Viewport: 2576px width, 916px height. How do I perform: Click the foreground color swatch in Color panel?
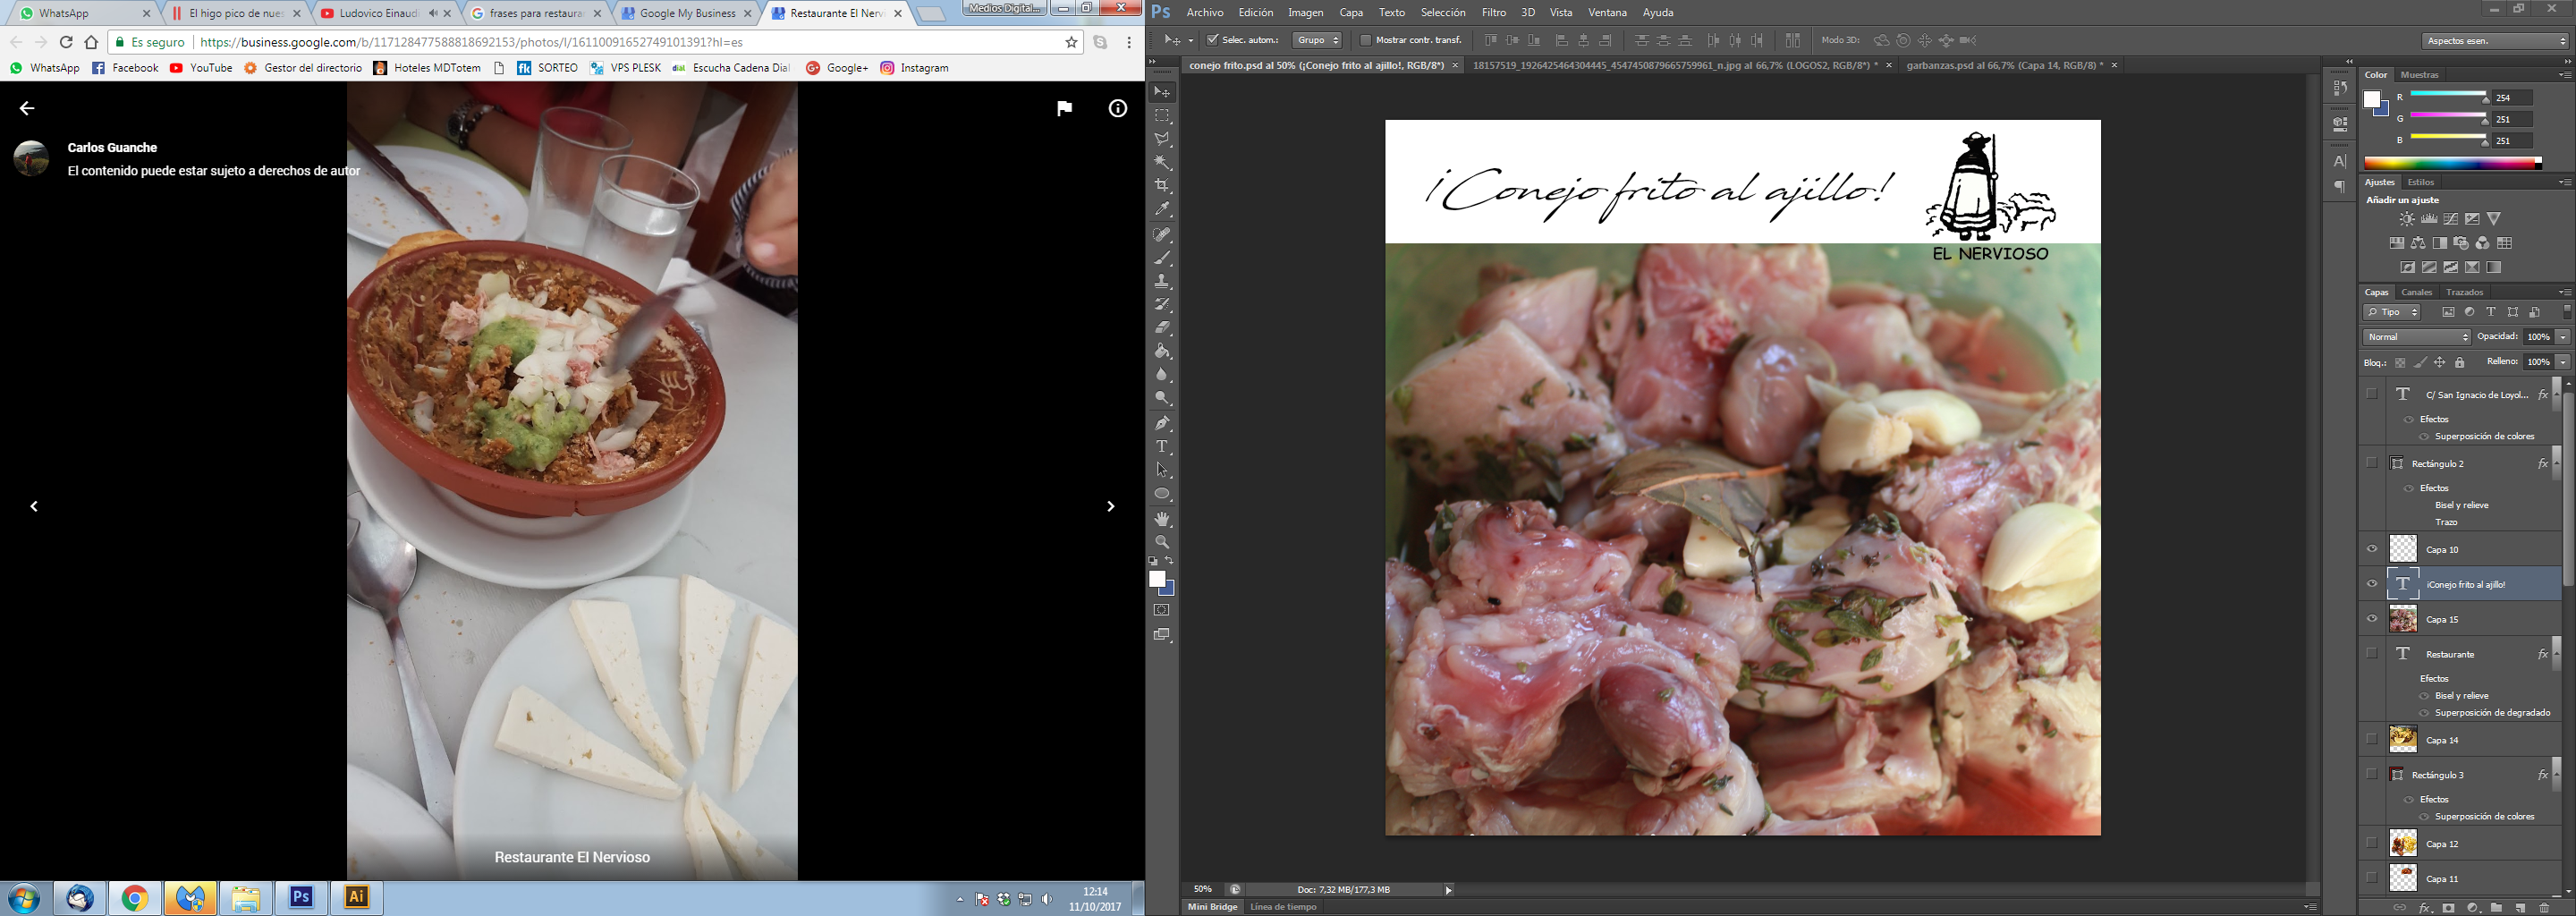tap(2372, 99)
